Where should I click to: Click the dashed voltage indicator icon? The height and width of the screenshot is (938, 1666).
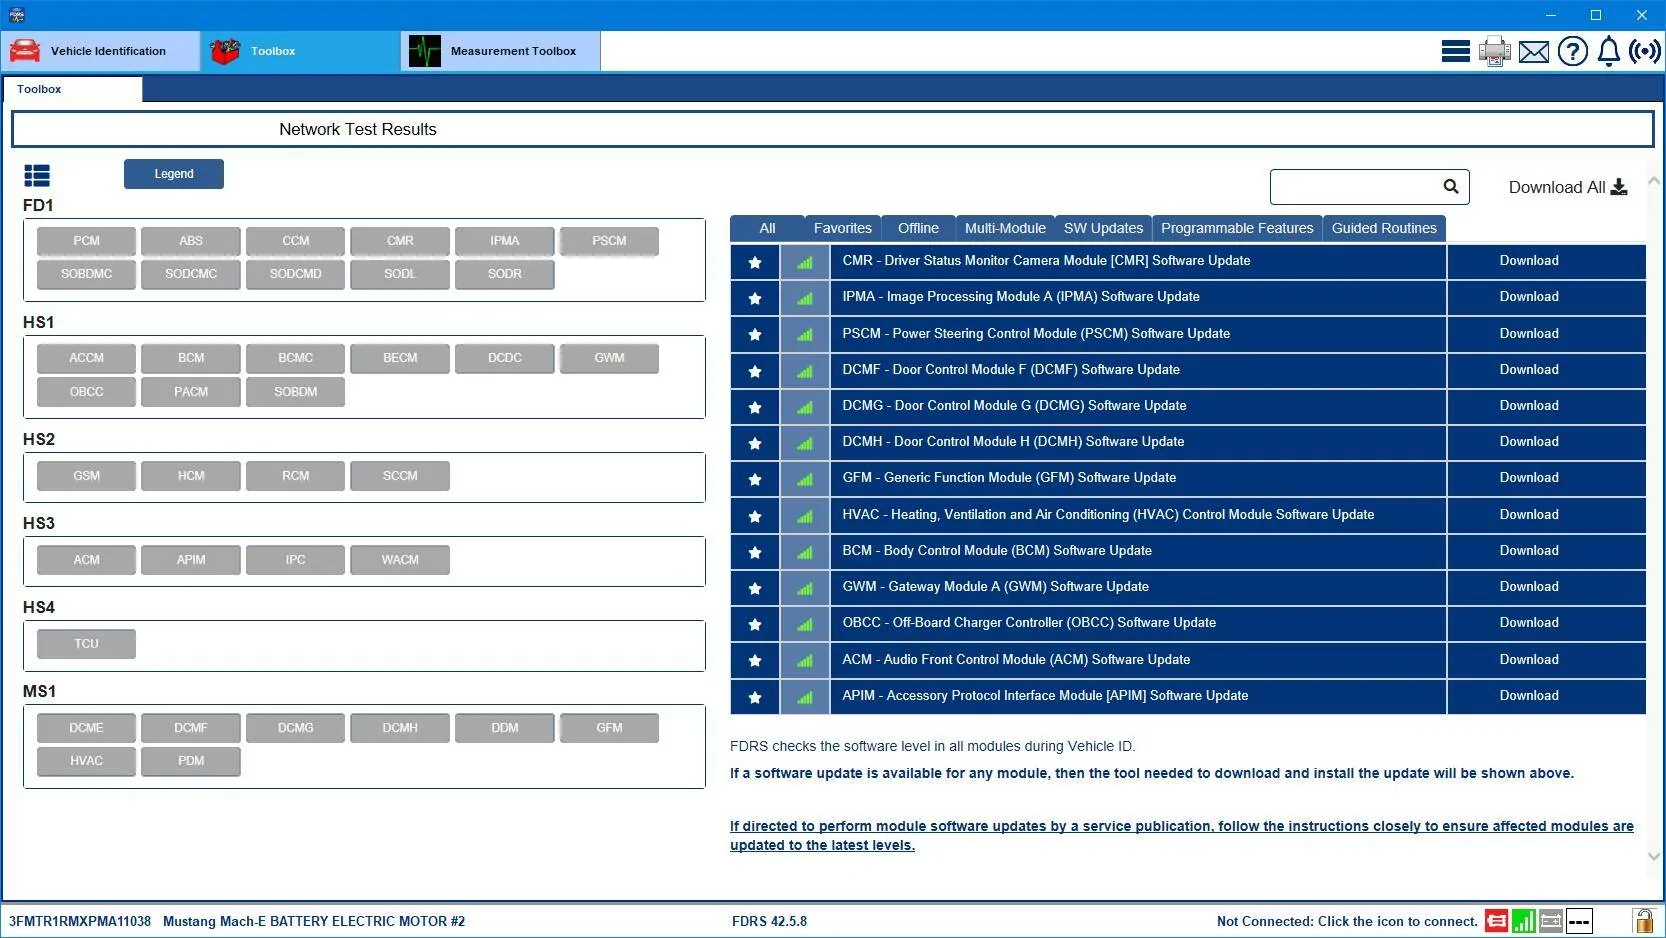[1579, 921]
